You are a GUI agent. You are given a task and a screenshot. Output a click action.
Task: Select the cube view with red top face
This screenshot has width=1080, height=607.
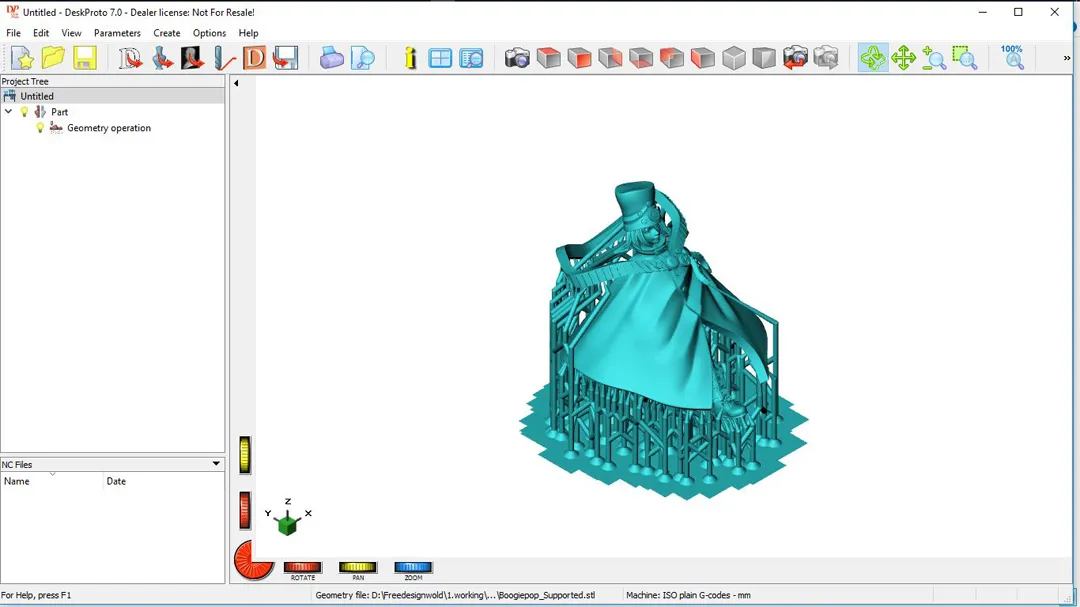549,58
